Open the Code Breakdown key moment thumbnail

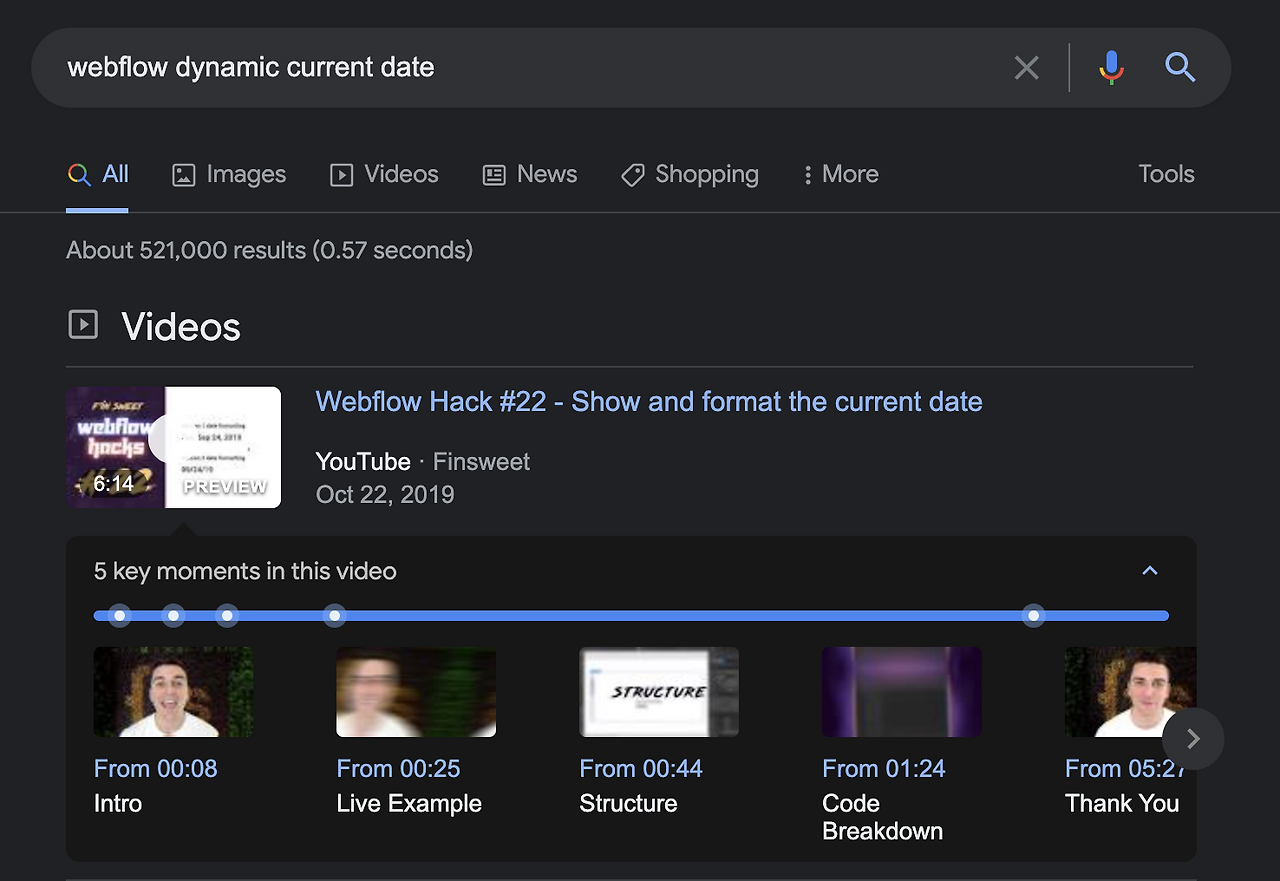902,692
